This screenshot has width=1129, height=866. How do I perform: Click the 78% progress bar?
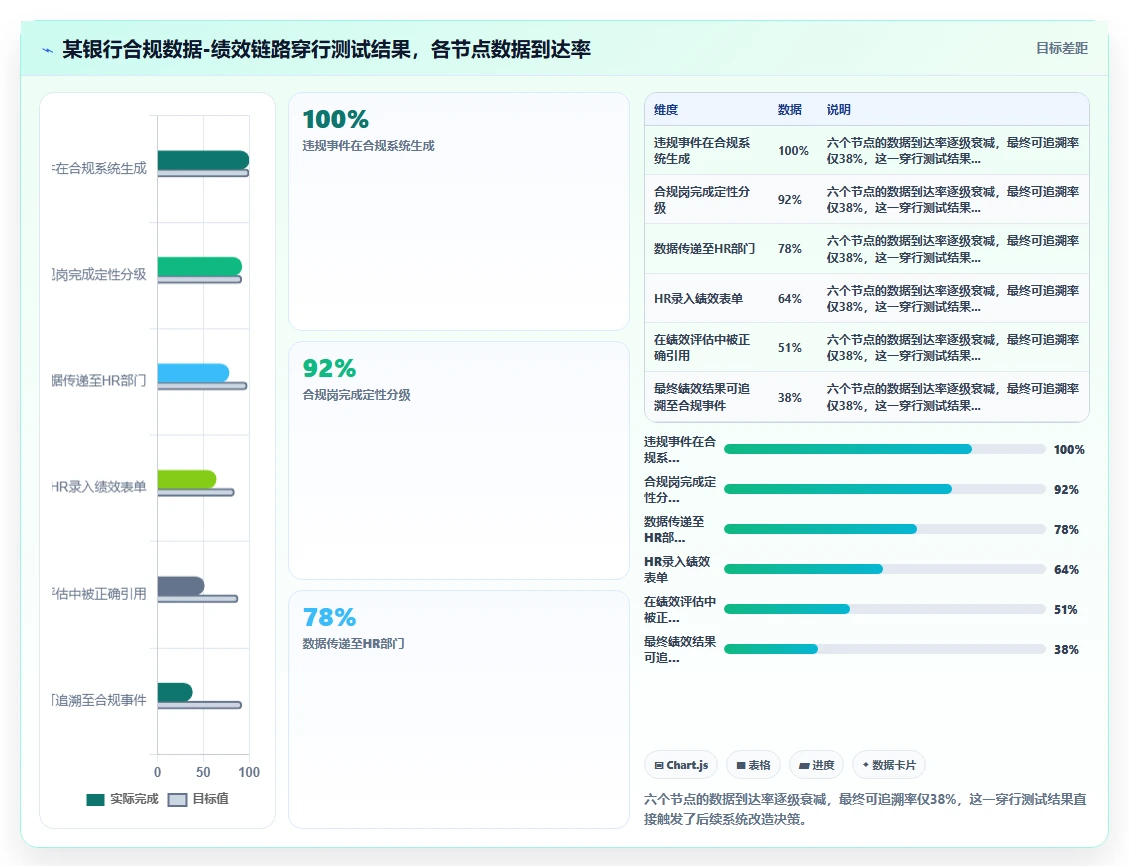884,529
